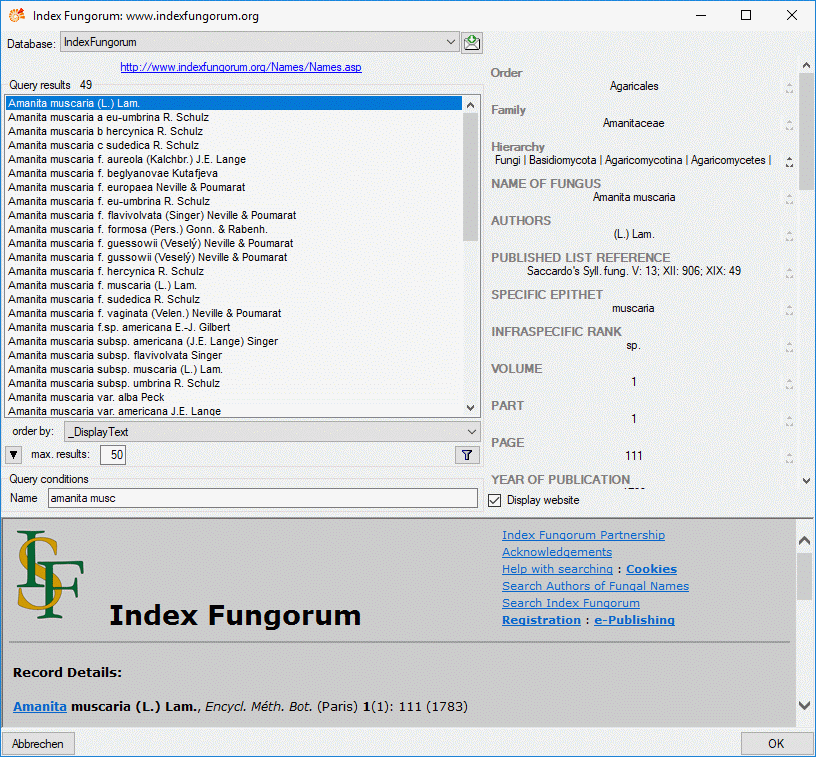Screen dimensions: 816x757
Task: Select Amanita muscaria subsp. americana row
Action: 234,341
